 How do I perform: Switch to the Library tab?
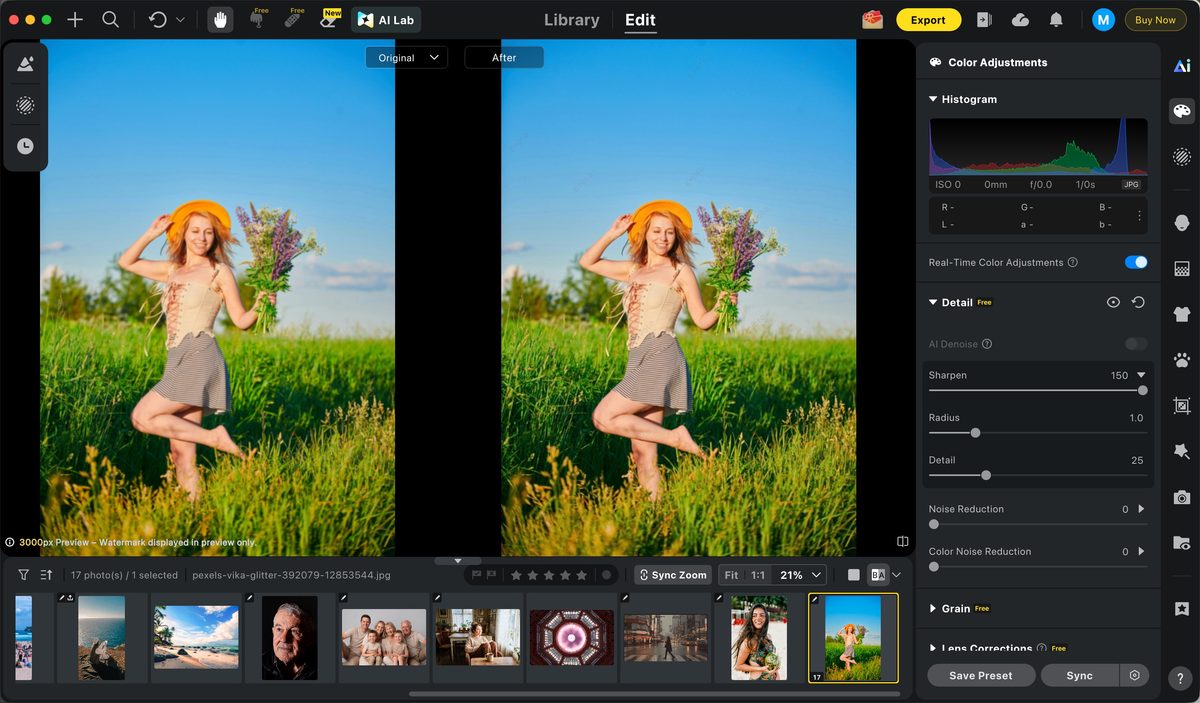pyautogui.click(x=572, y=20)
